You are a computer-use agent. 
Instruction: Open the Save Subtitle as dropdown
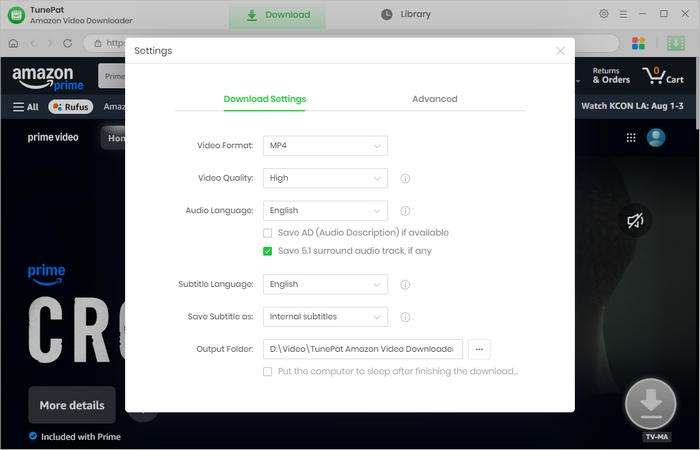325,317
